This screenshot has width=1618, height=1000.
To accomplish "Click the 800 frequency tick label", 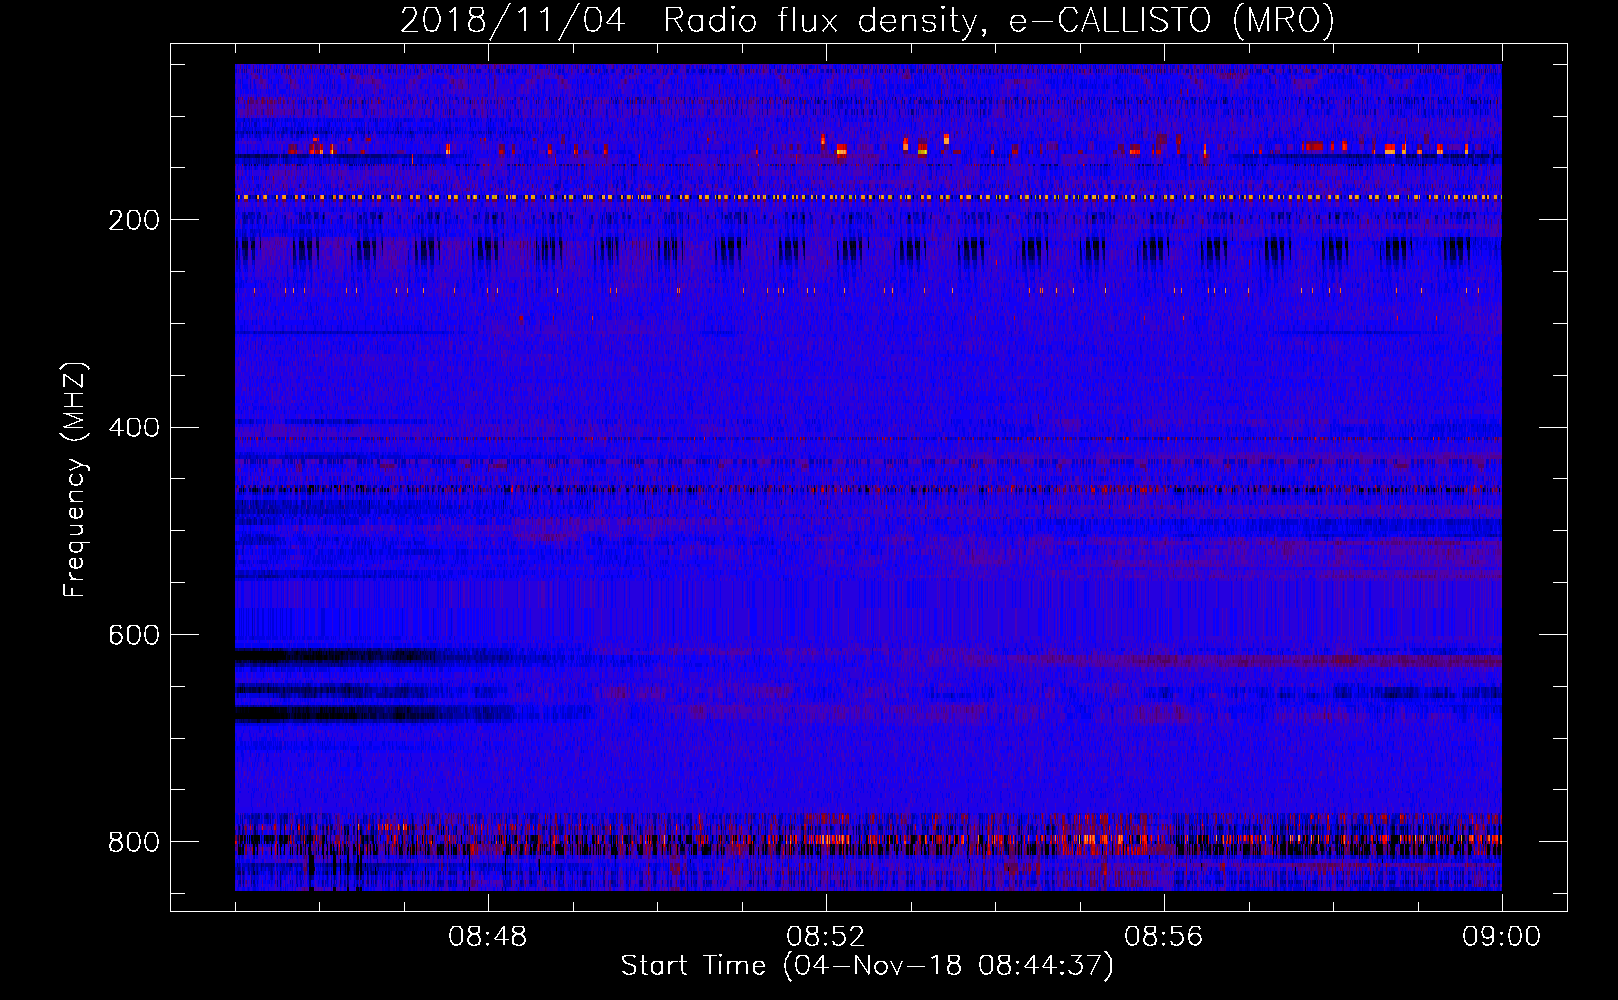I will point(134,842).
